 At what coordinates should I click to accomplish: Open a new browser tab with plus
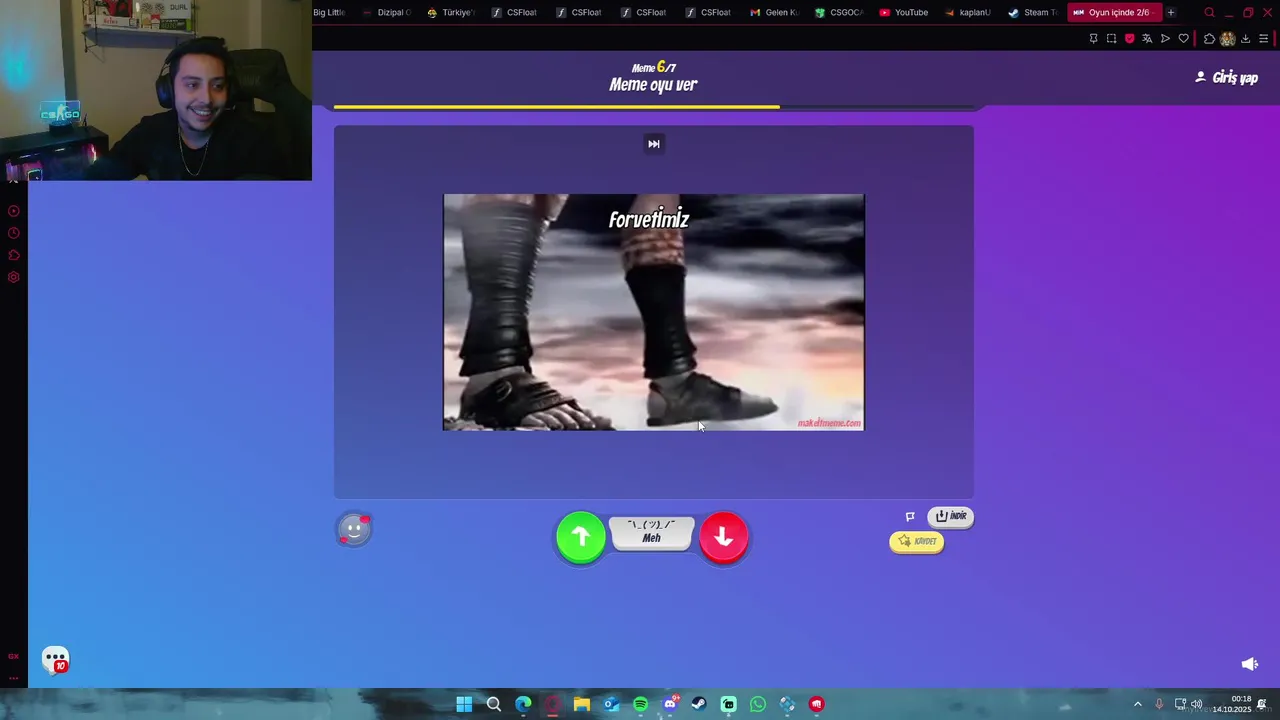[1171, 13]
